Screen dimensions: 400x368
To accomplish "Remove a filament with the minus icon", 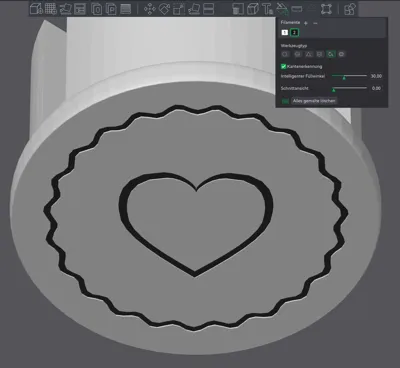I will click(x=315, y=23).
